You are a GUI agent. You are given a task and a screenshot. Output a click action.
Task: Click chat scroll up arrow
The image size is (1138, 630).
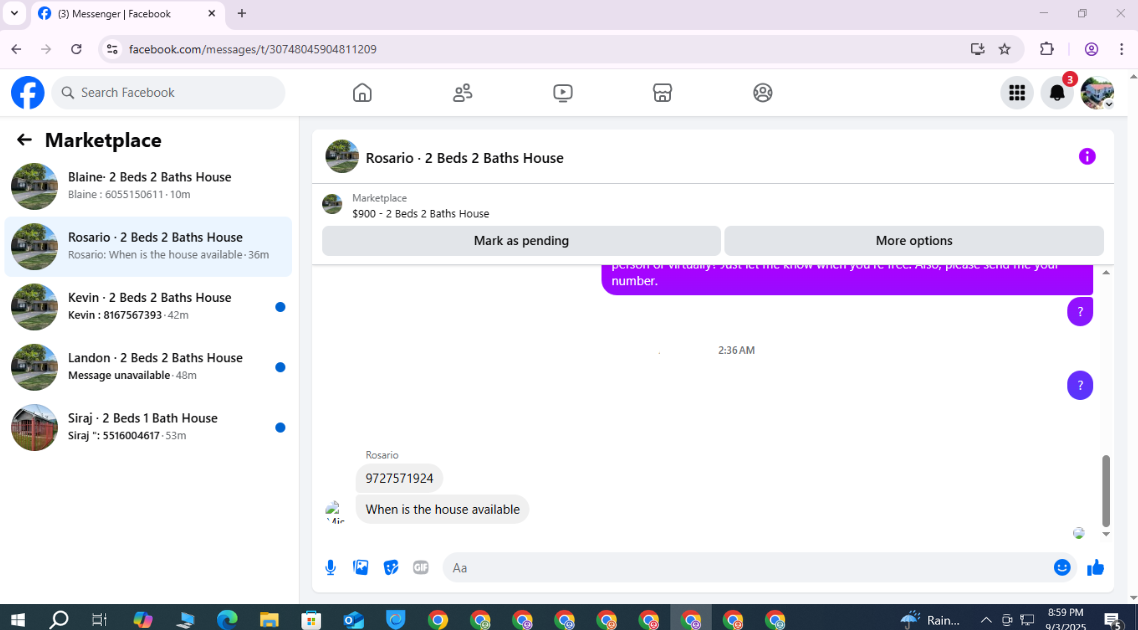pos(1106,272)
